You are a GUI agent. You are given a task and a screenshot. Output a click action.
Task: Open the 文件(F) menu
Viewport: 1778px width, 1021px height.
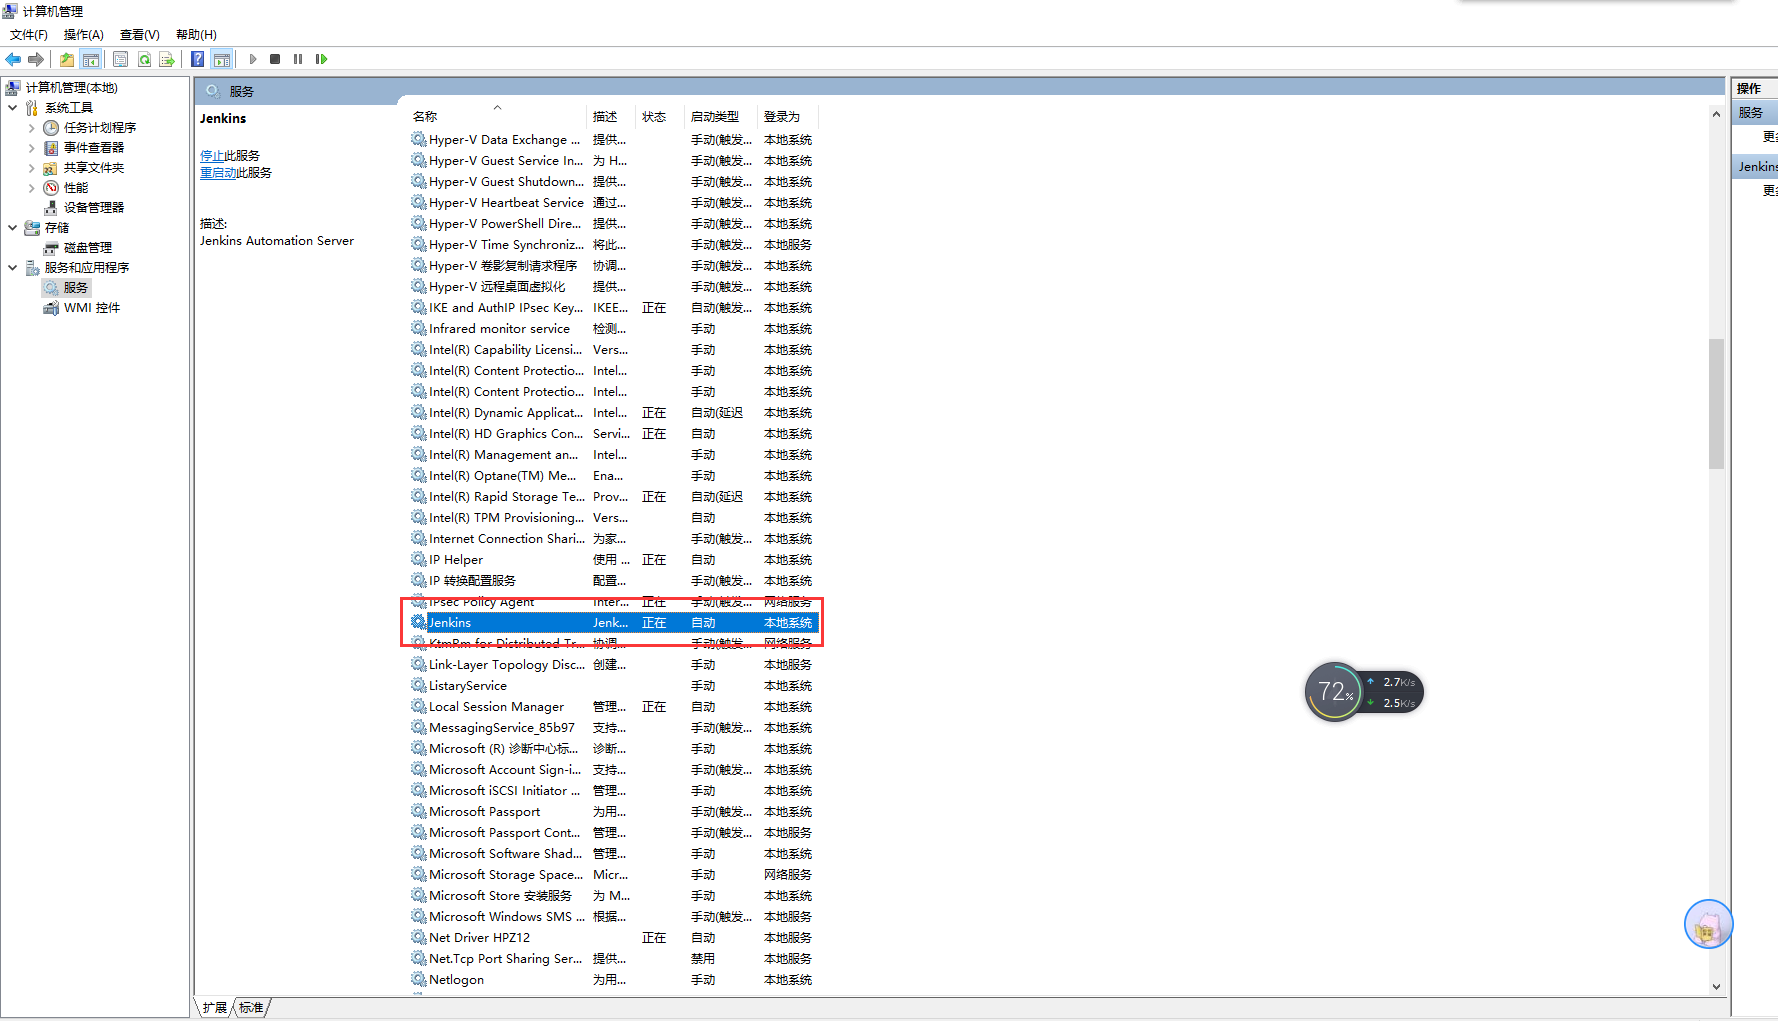(x=29, y=35)
